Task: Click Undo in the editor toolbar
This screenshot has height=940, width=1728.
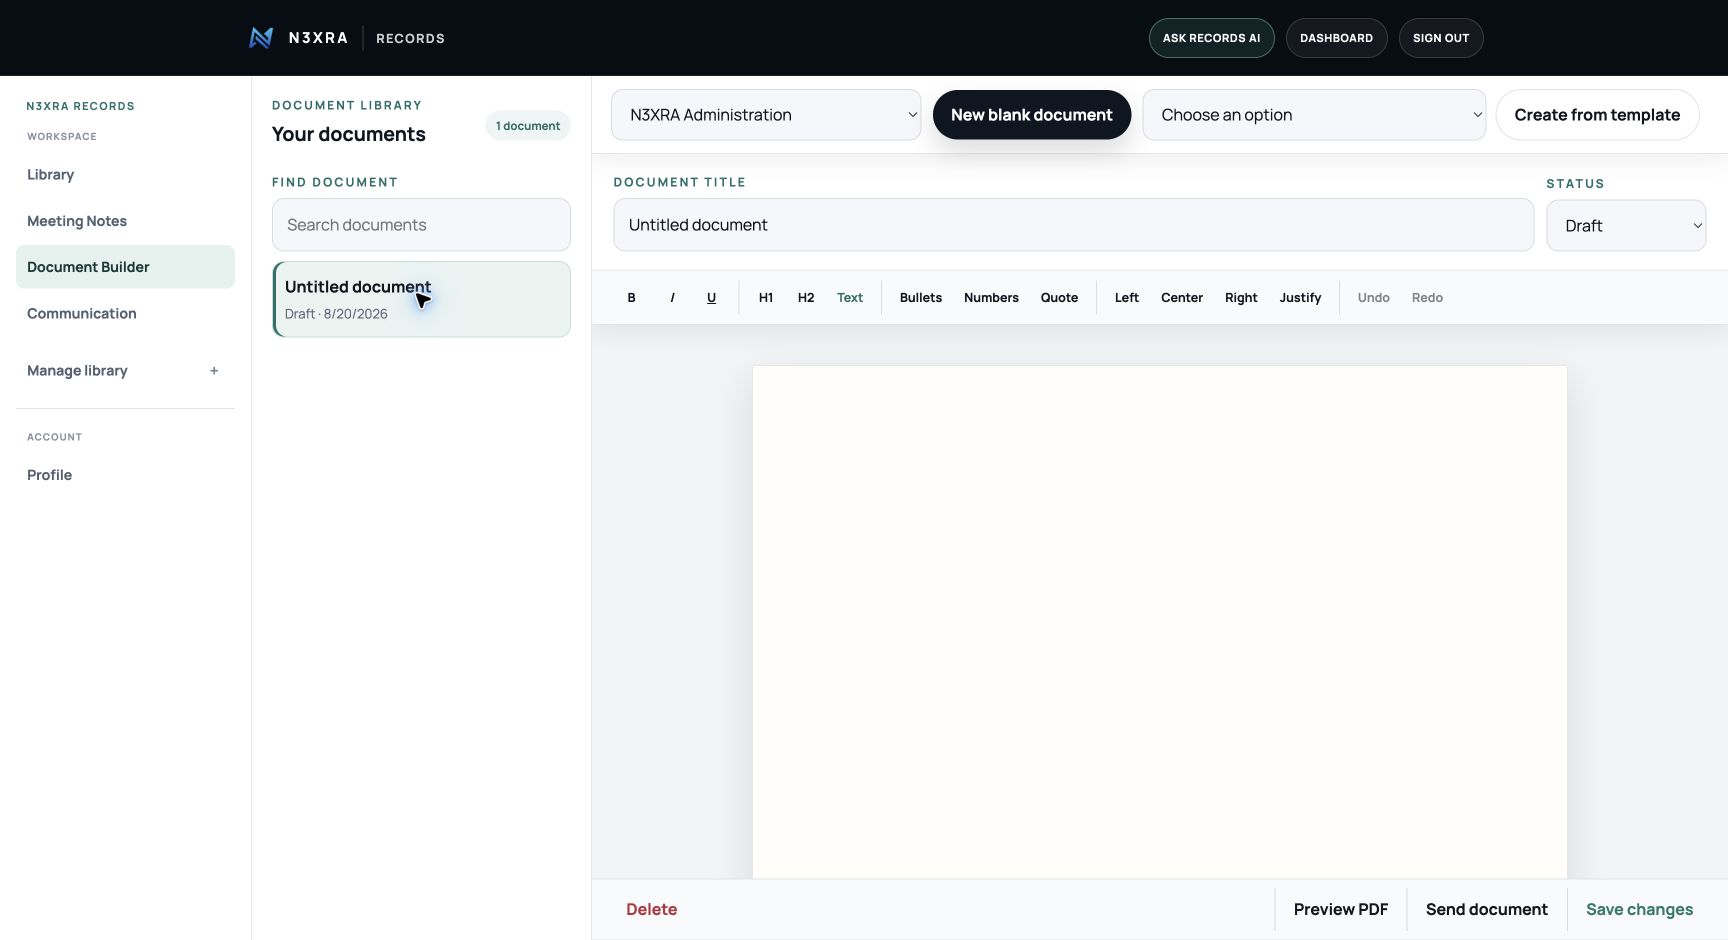Action: pos(1374,298)
